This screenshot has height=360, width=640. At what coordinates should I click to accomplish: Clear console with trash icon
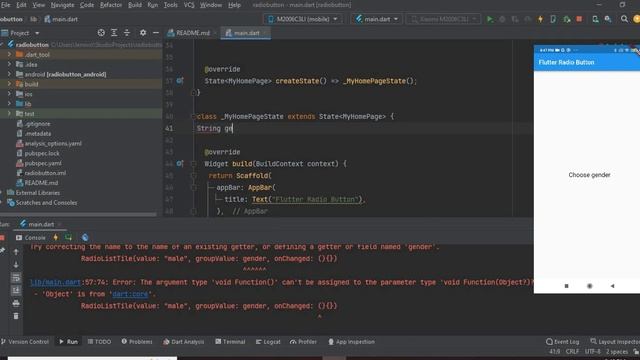pyautogui.click(x=16, y=316)
